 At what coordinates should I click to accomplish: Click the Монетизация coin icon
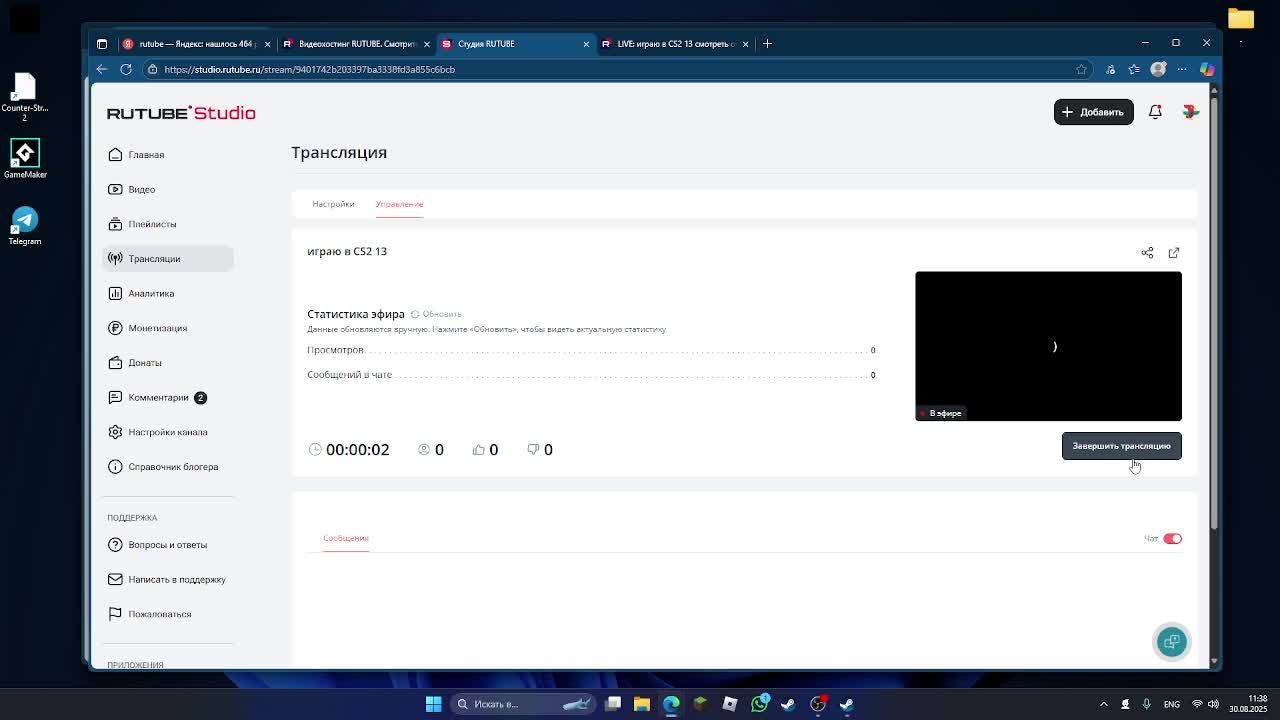pos(115,328)
